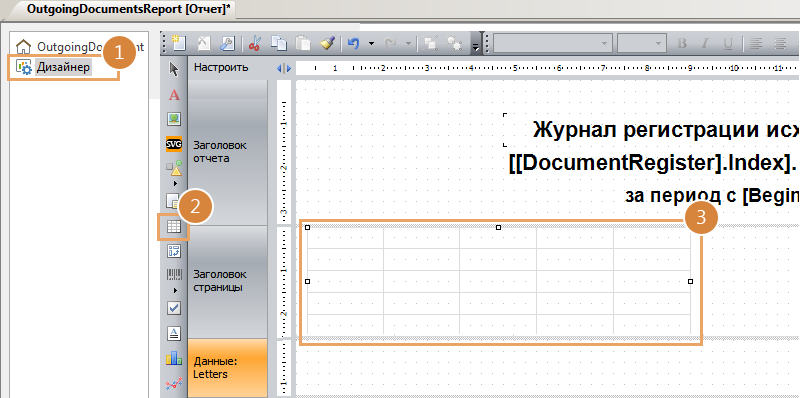Click the copy icon
800x398 pixels.
(x=279, y=44)
